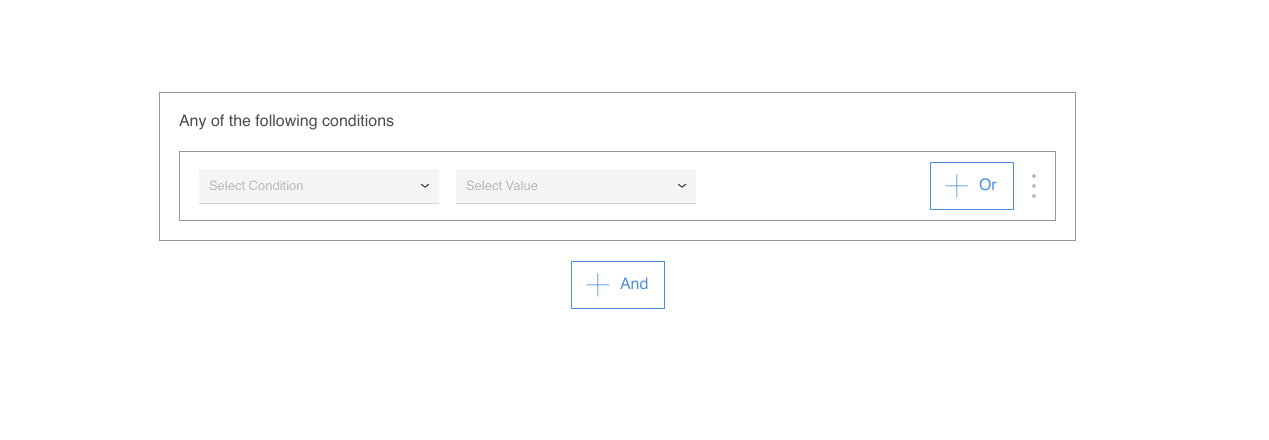Click the top dot of the kebab menu

1034,176
